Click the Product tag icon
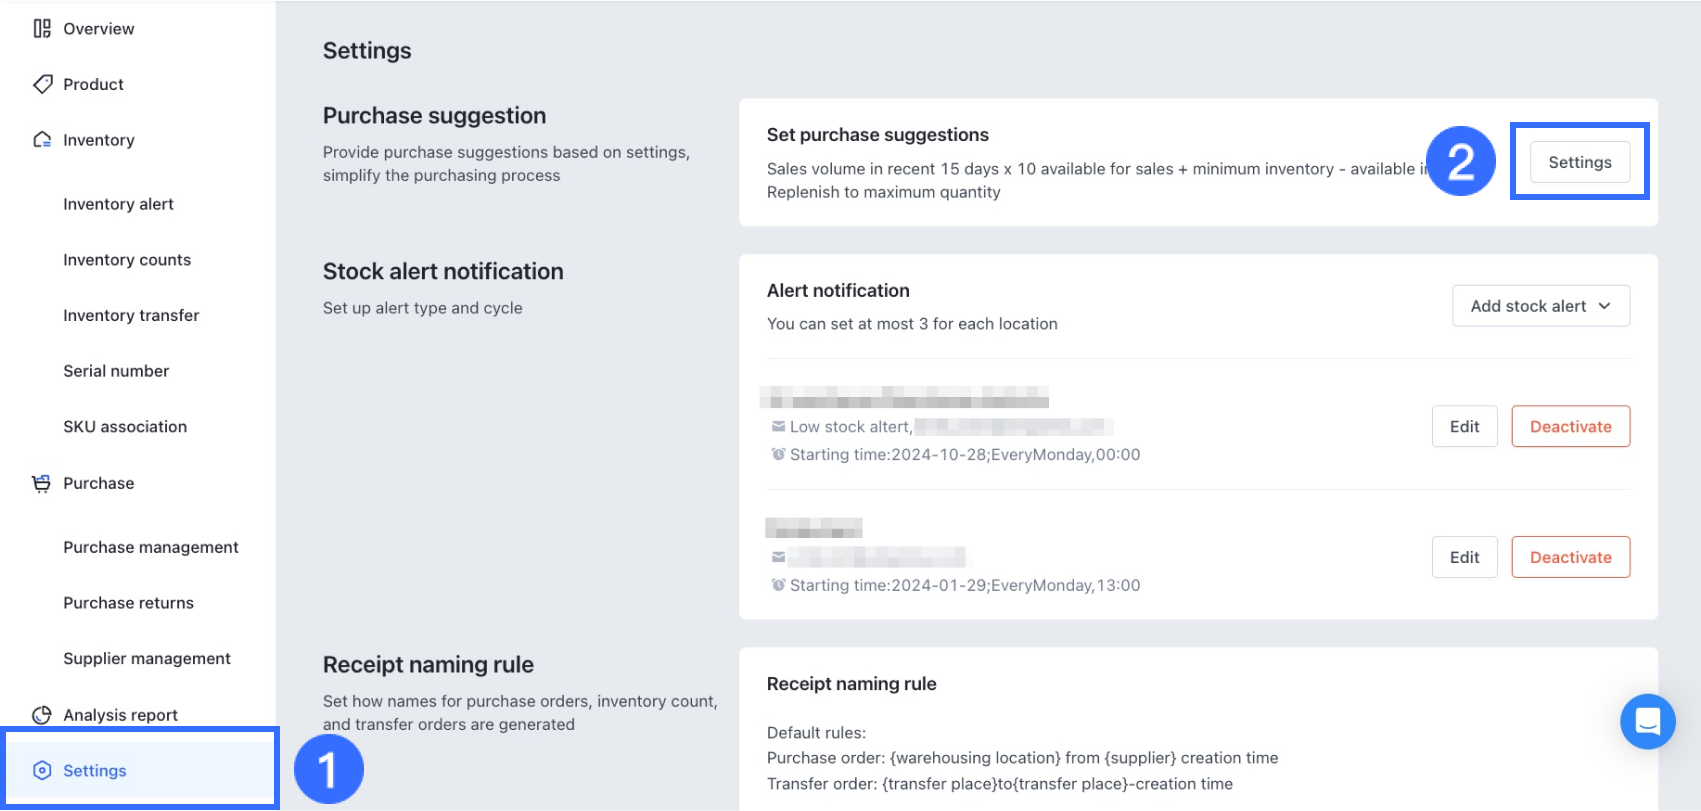 click(x=42, y=84)
